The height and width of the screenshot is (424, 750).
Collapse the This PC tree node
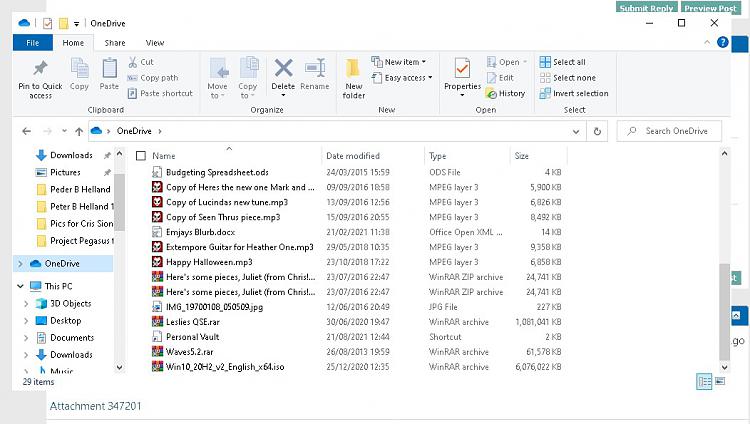20,286
